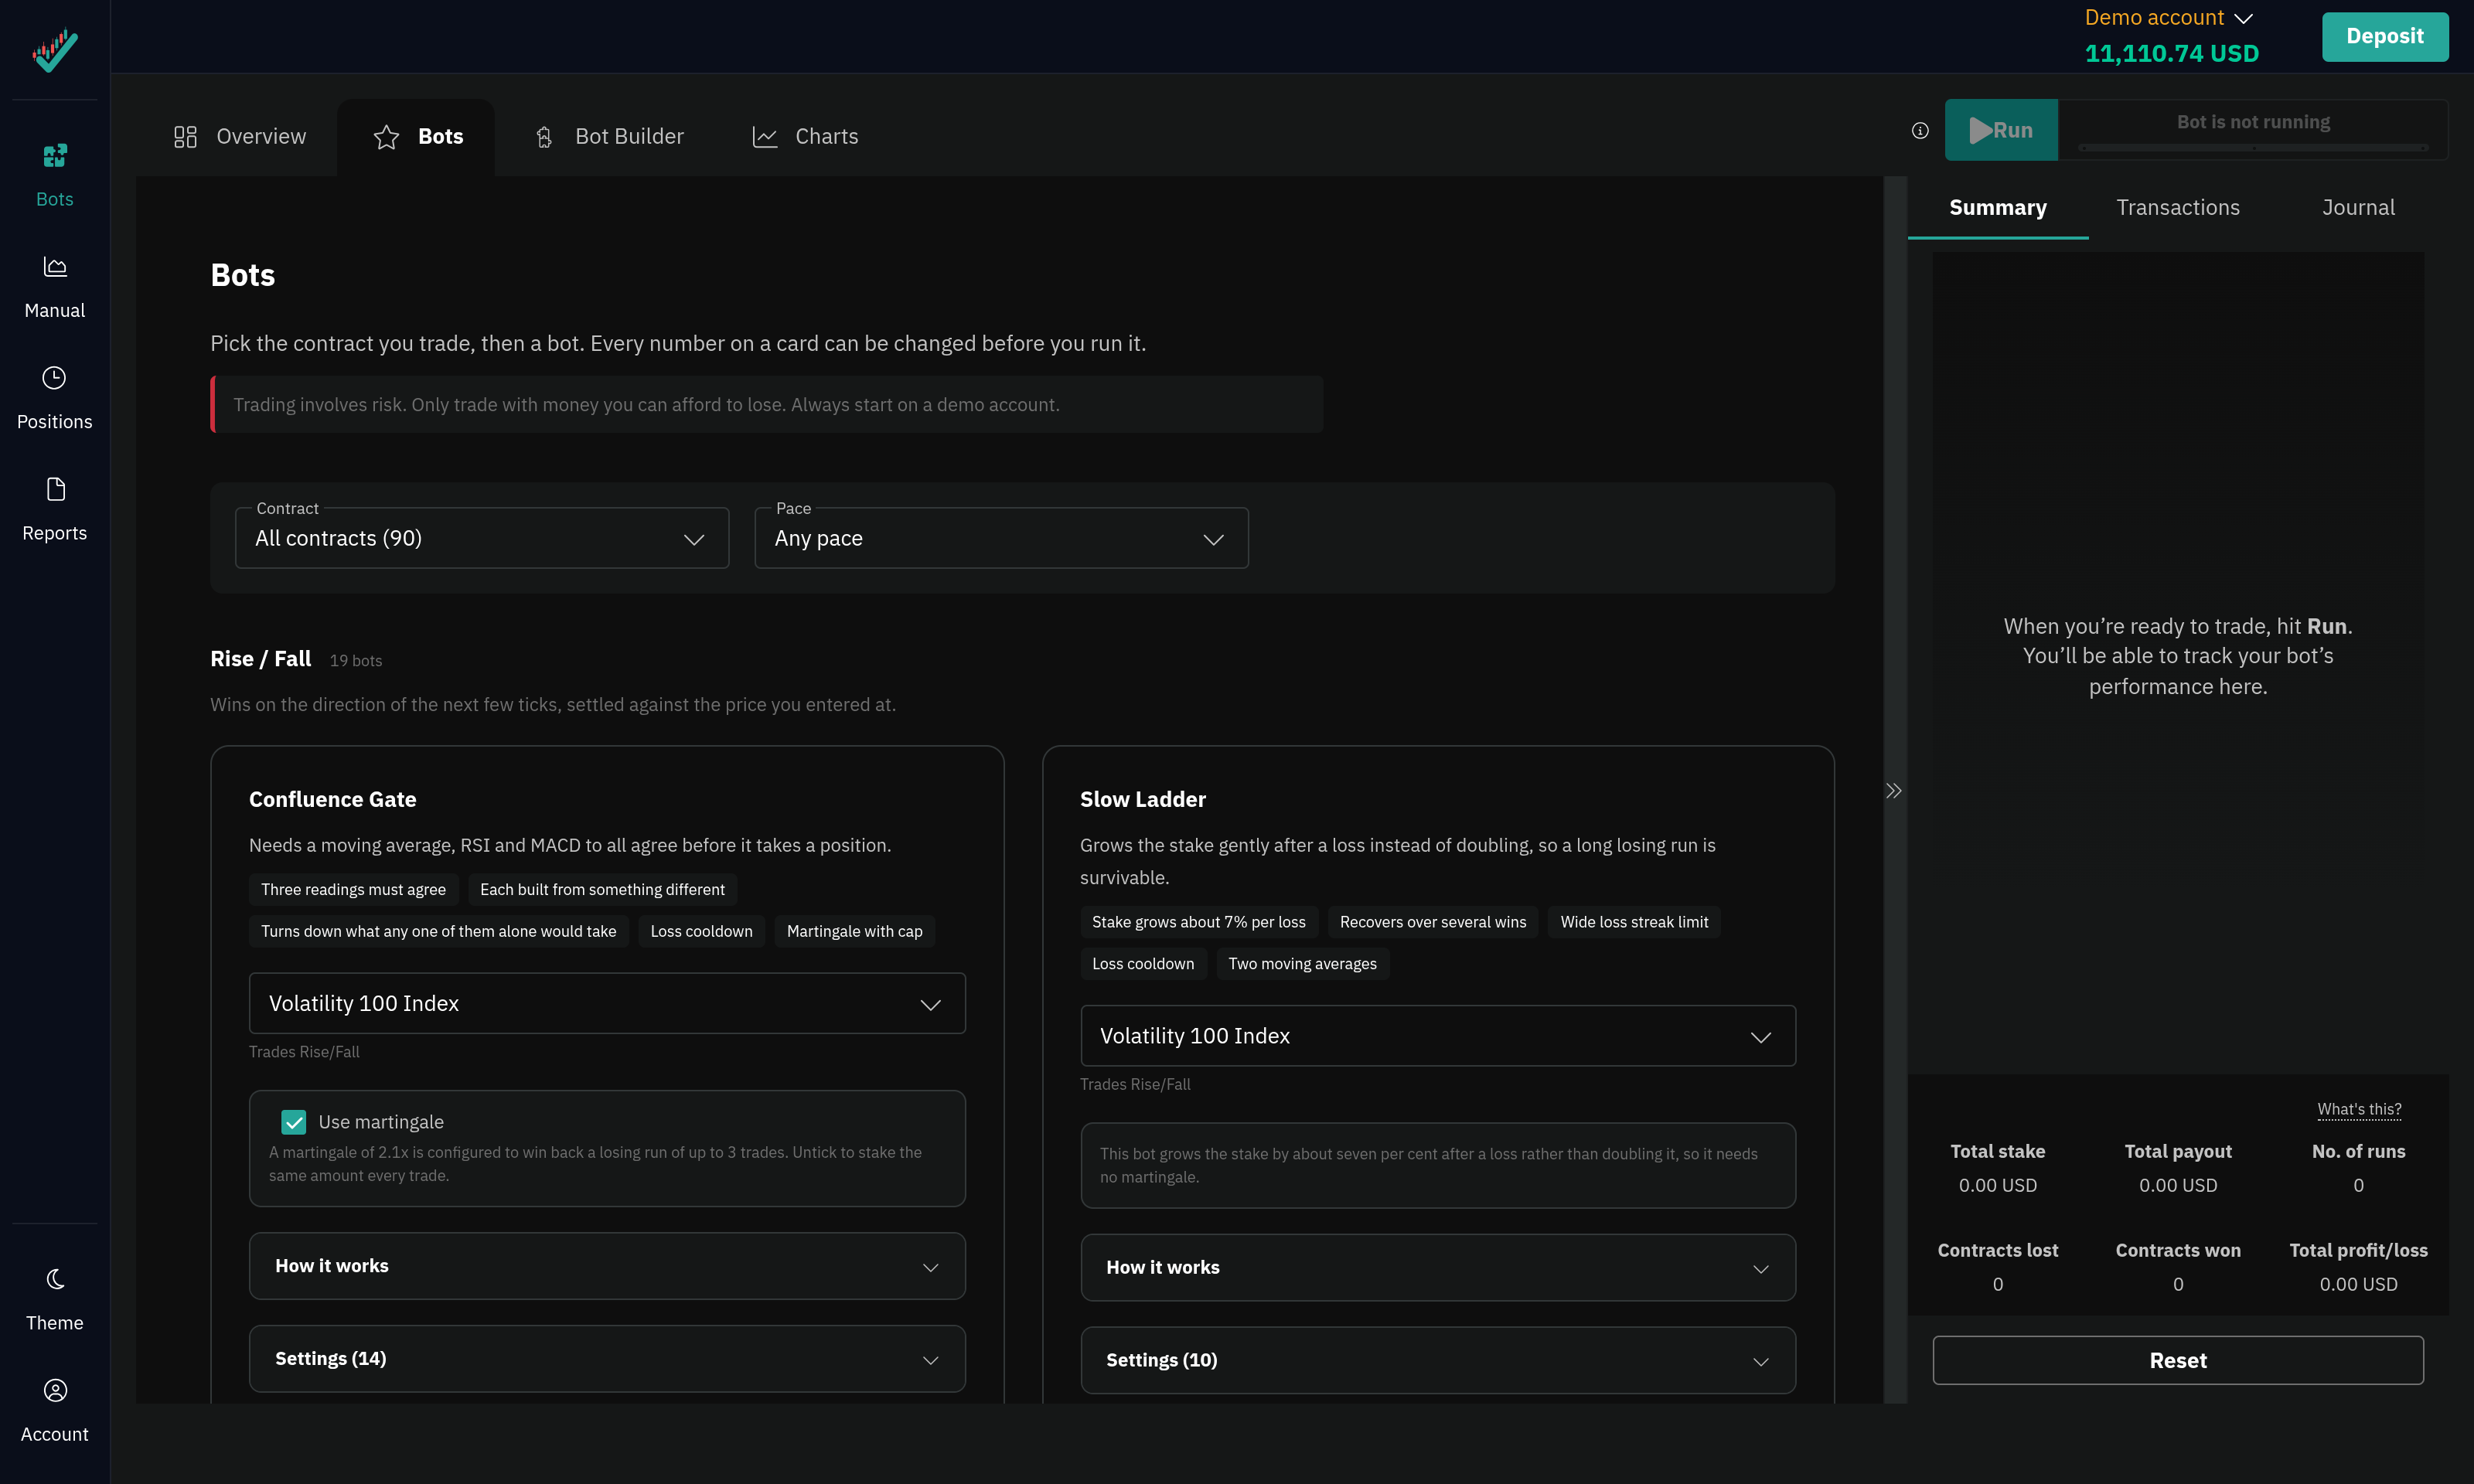The width and height of the screenshot is (2474, 1484).
Task: Select the Bots tab
Action: [417, 136]
